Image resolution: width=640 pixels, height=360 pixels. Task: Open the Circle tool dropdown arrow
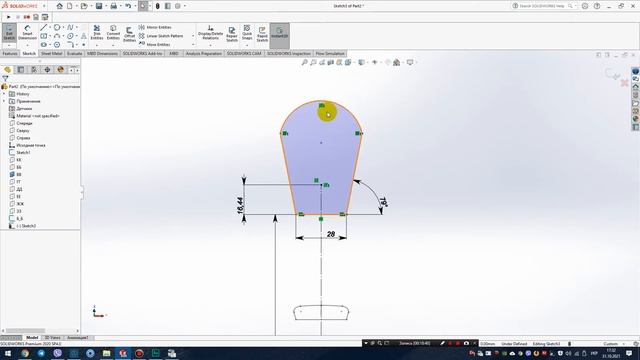click(63, 27)
